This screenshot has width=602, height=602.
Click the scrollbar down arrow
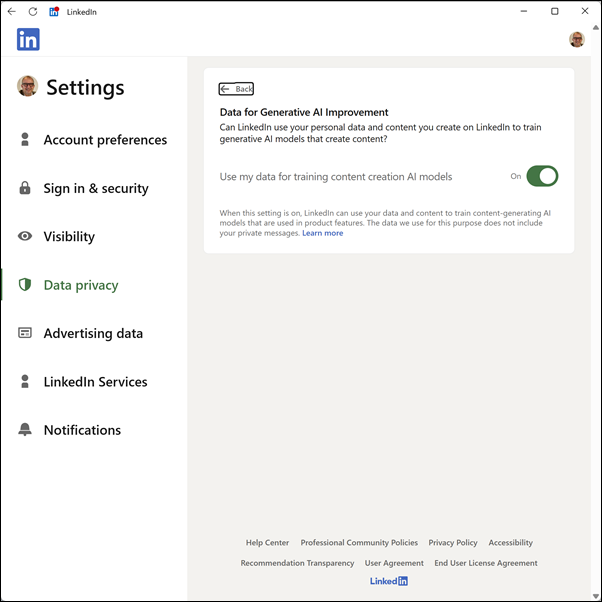click(x=596, y=596)
